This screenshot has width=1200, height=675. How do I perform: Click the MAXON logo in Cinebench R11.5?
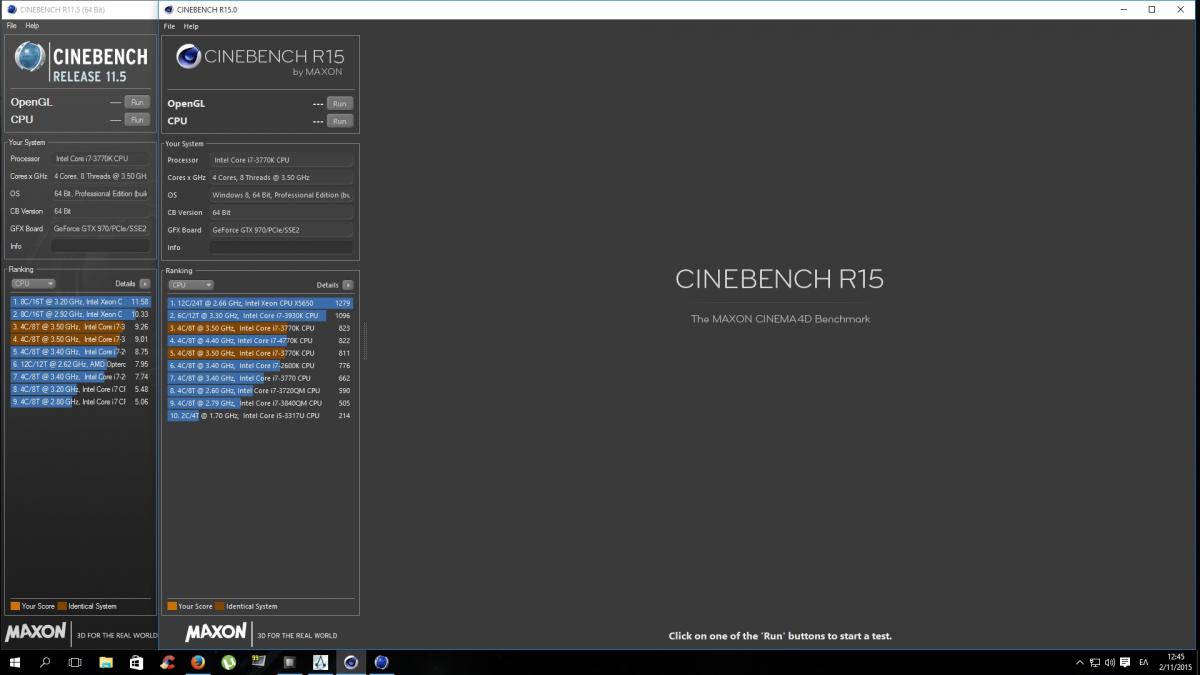[36, 632]
